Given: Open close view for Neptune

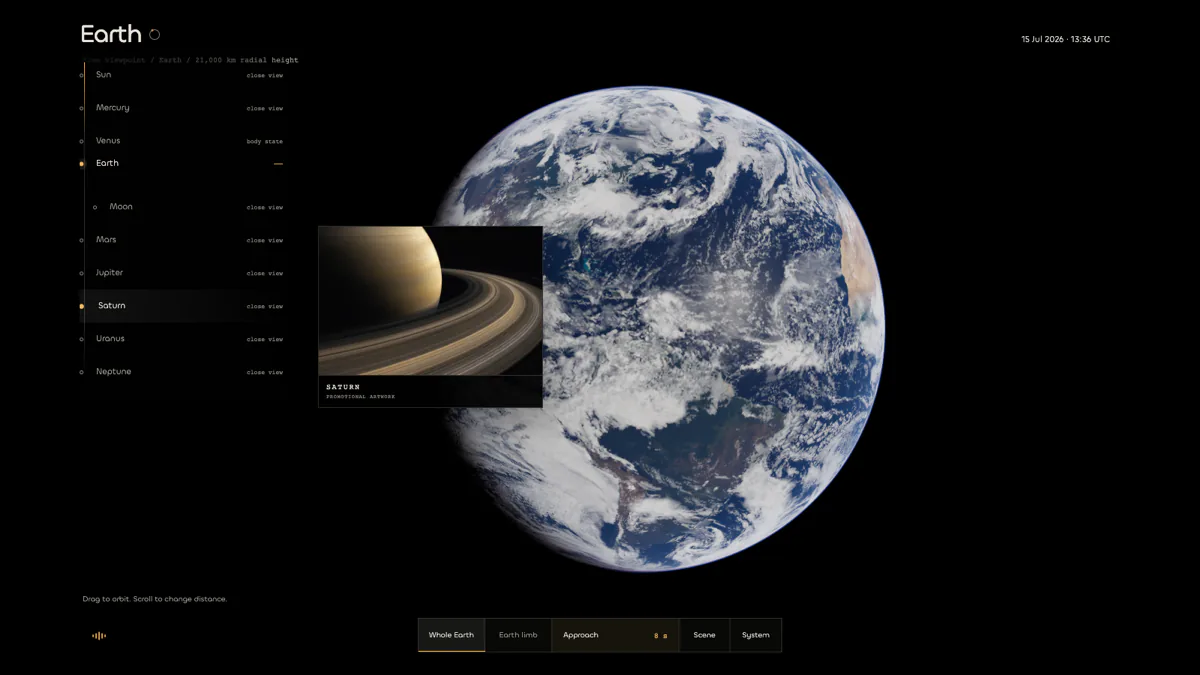Looking at the screenshot, I should point(265,373).
